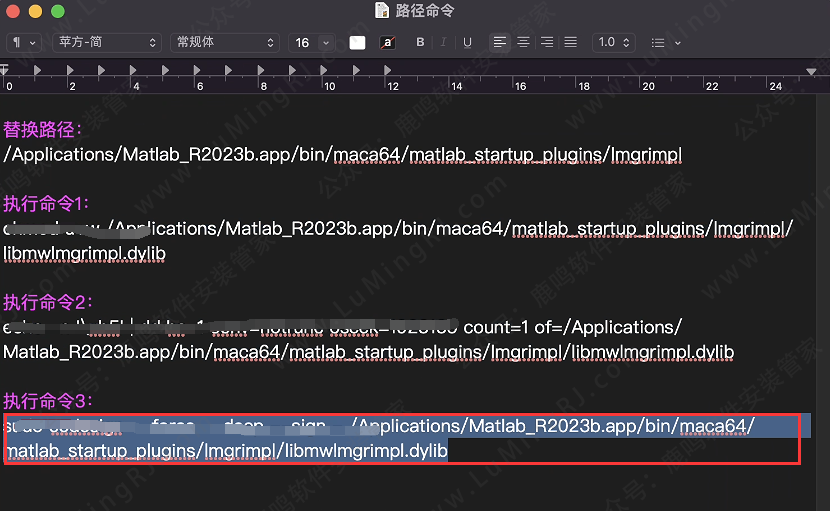Click the 执行命令2: heading
This screenshot has width=830, height=511.
[x=48, y=302]
